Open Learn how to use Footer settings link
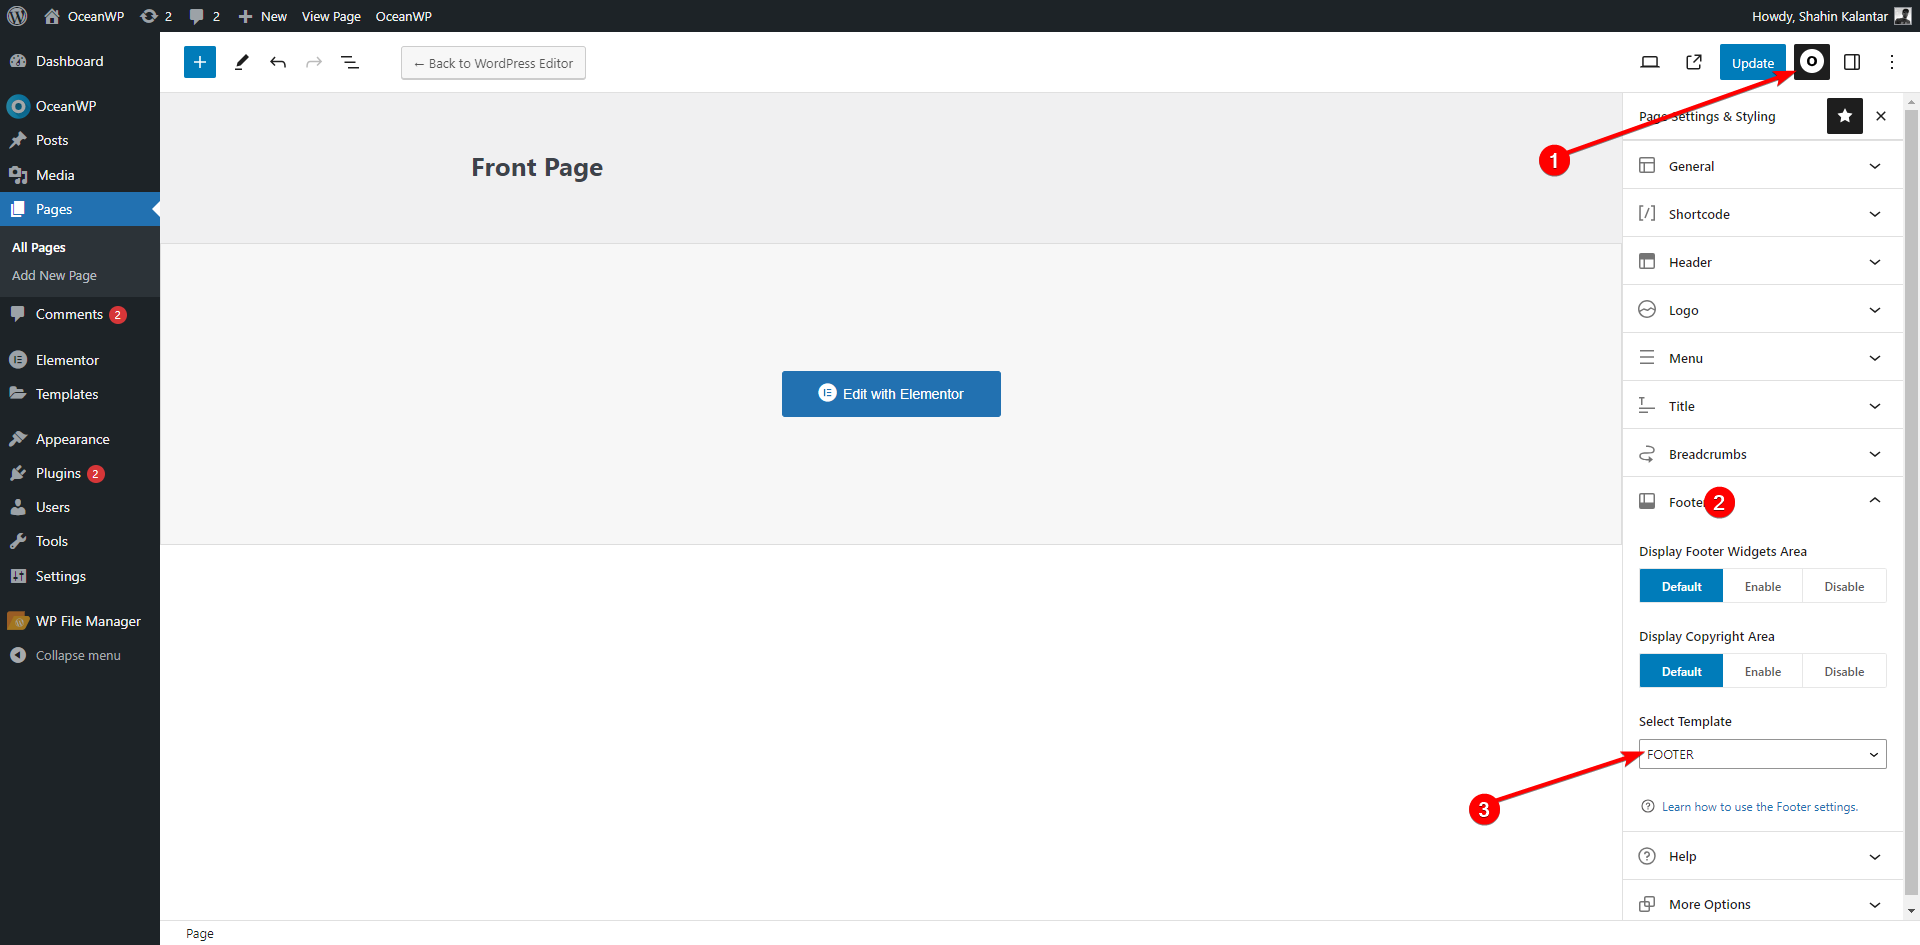The height and width of the screenshot is (945, 1920). (1759, 807)
